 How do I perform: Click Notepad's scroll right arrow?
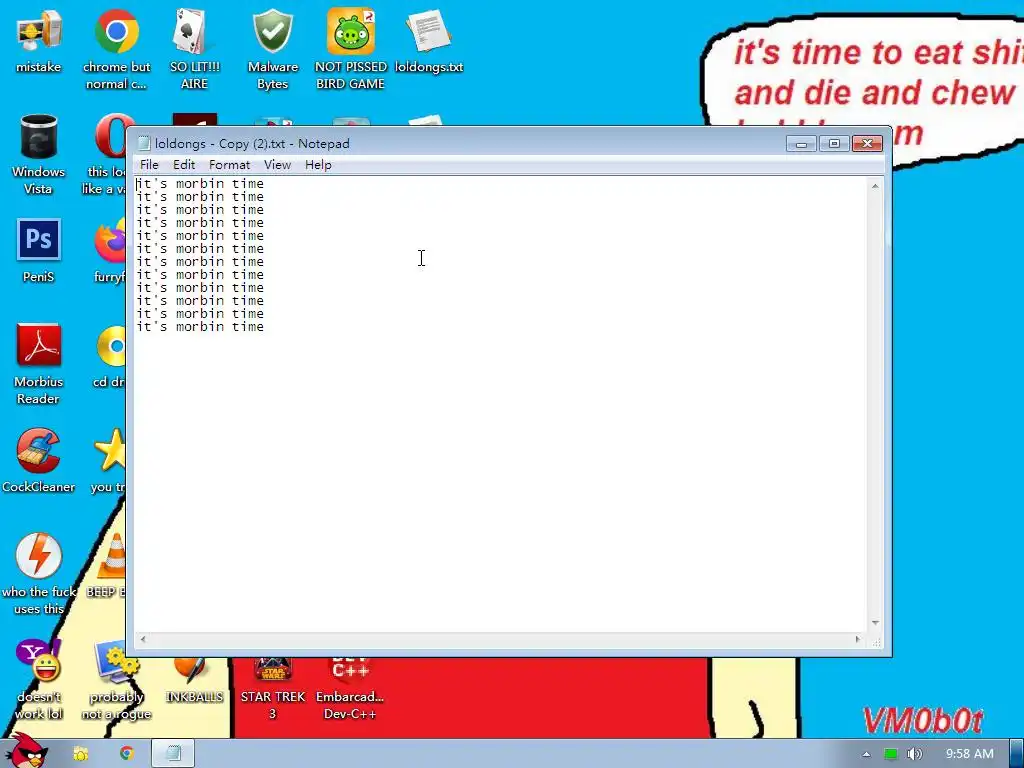pyautogui.click(x=857, y=639)
